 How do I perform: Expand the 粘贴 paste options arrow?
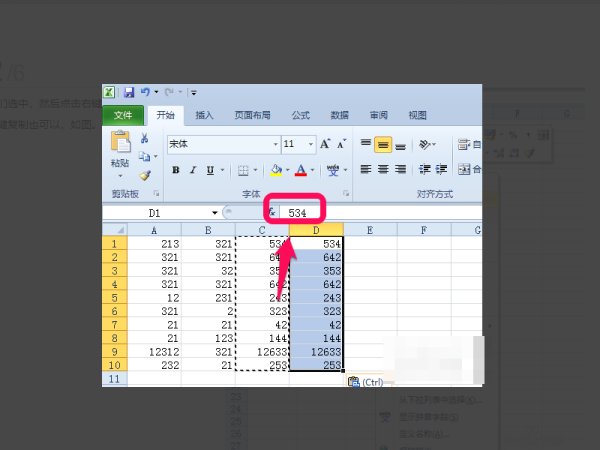pos(120,176)
